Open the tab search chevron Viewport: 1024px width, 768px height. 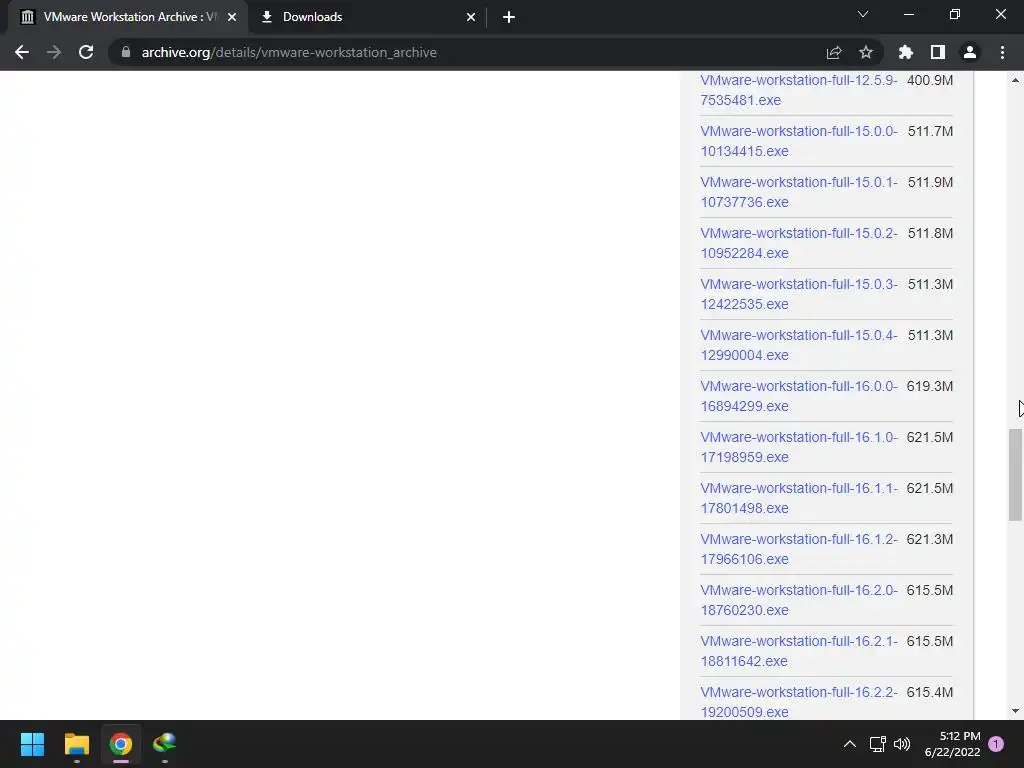click(863, 14)
